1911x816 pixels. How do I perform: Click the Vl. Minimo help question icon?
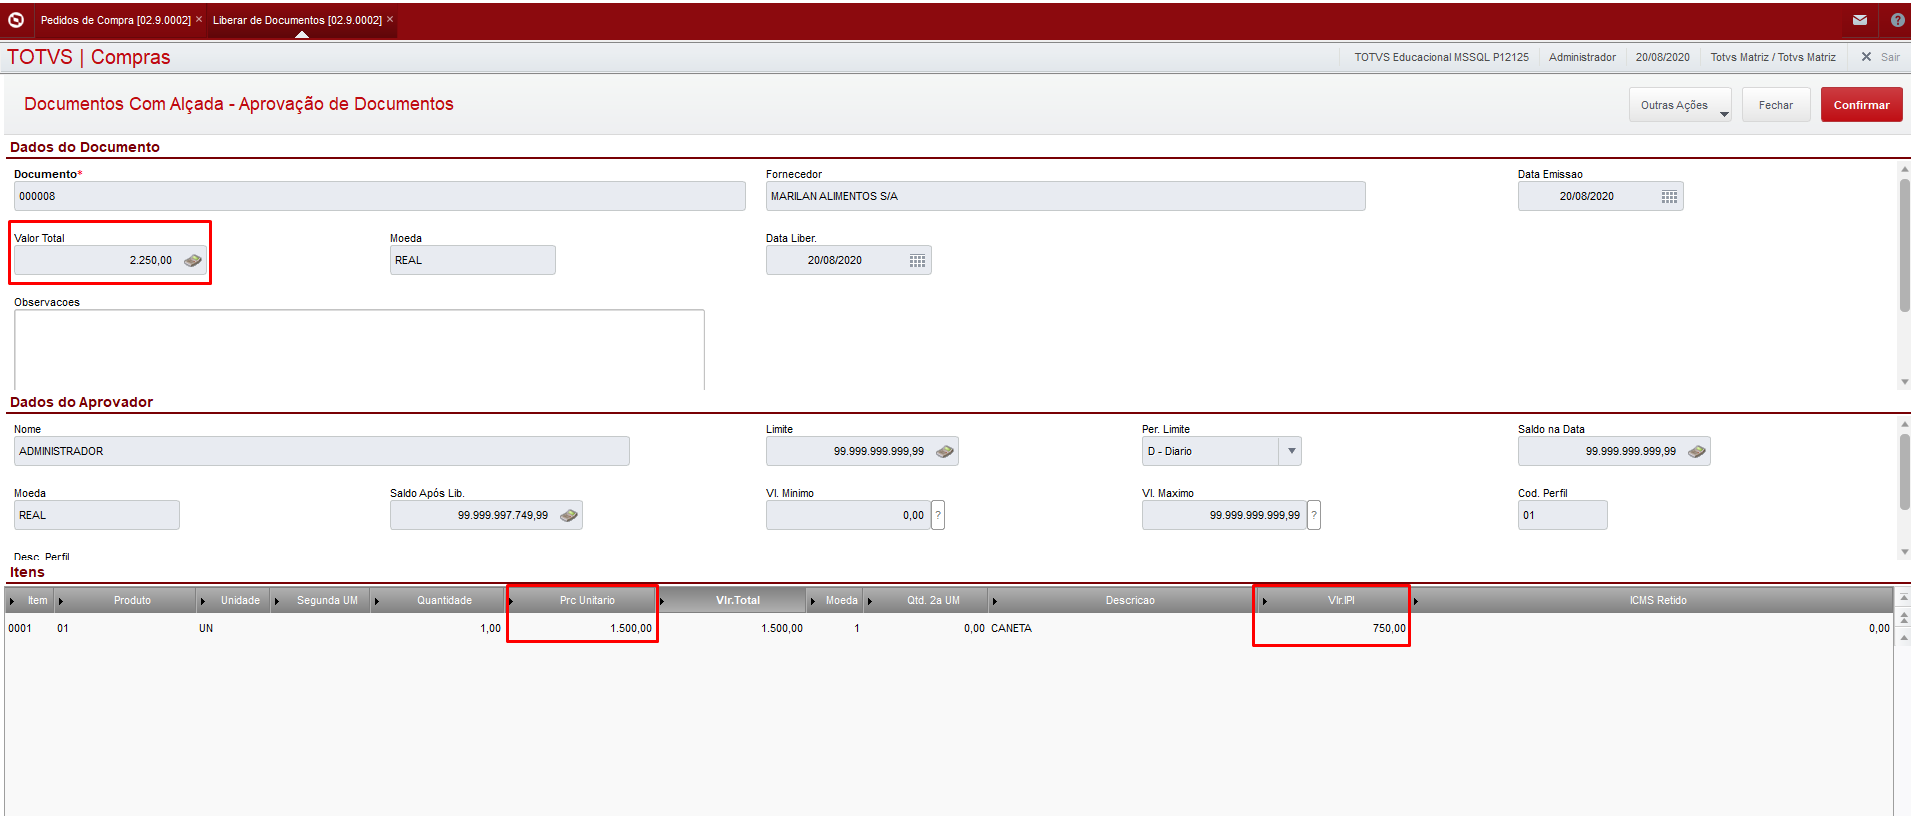[x=938, y=515]
